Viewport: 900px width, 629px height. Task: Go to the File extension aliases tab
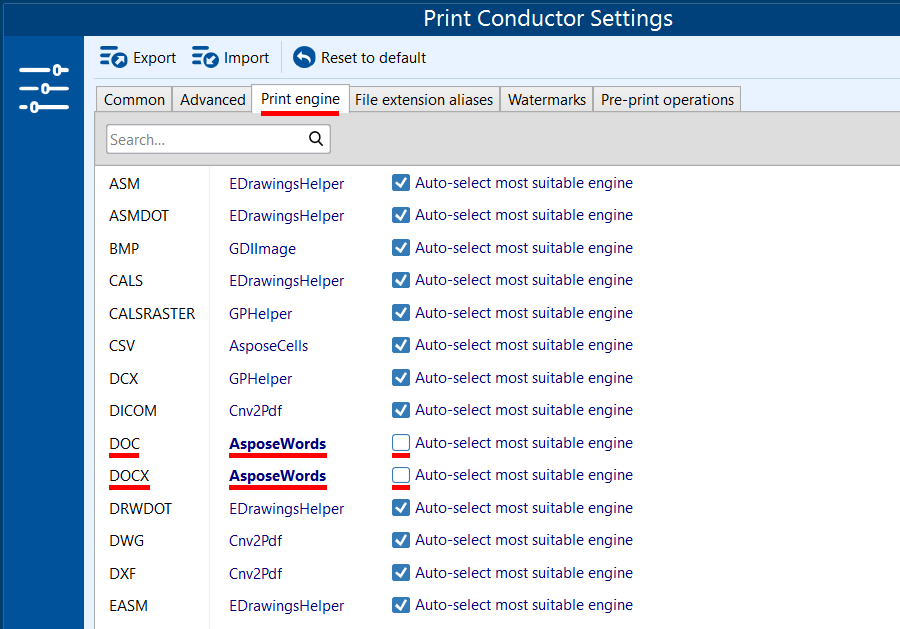[x=424, y=99]
